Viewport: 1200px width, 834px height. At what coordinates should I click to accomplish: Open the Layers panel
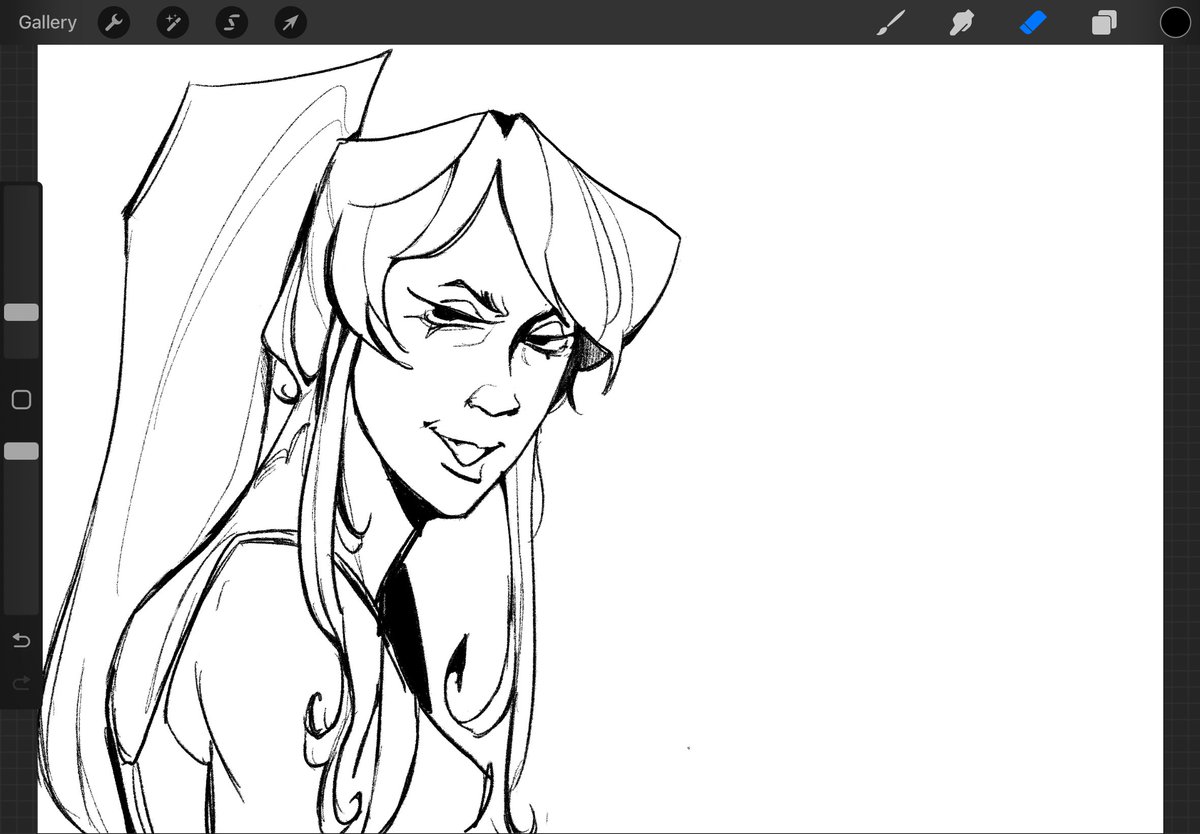(x=1105, y=22)
